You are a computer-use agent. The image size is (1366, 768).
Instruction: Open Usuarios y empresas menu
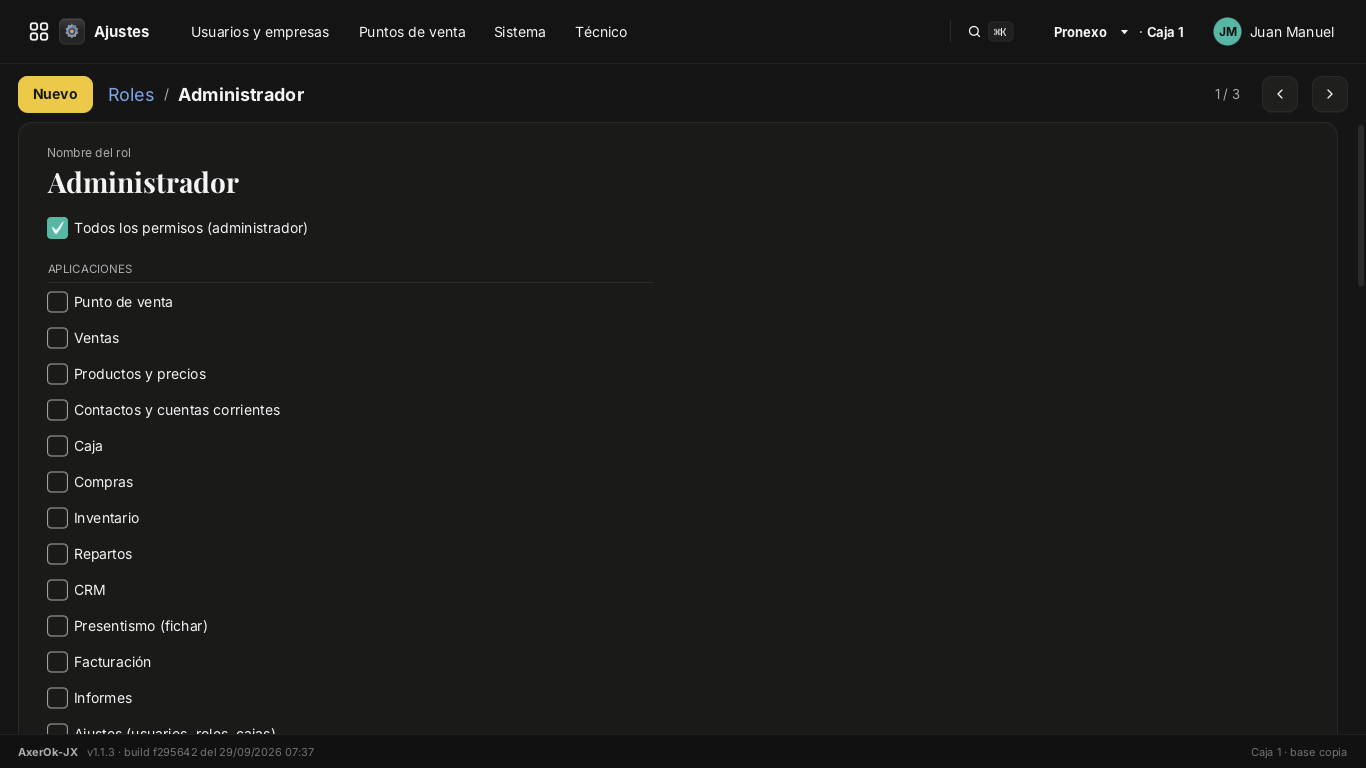pyautogui.click(x=260, y=32)
